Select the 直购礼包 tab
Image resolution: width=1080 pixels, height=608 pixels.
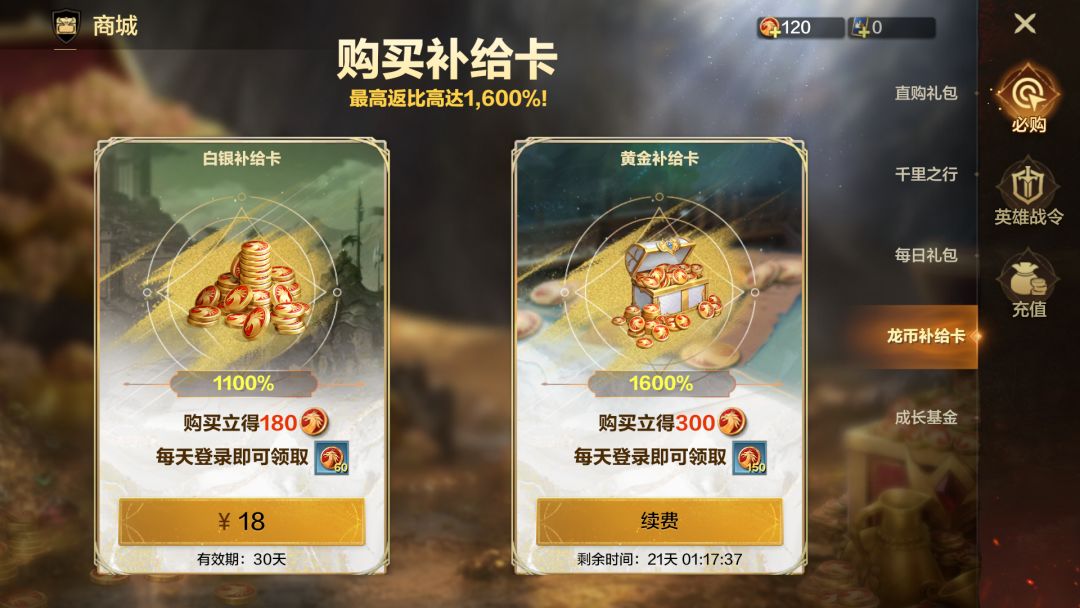[926, 93]
